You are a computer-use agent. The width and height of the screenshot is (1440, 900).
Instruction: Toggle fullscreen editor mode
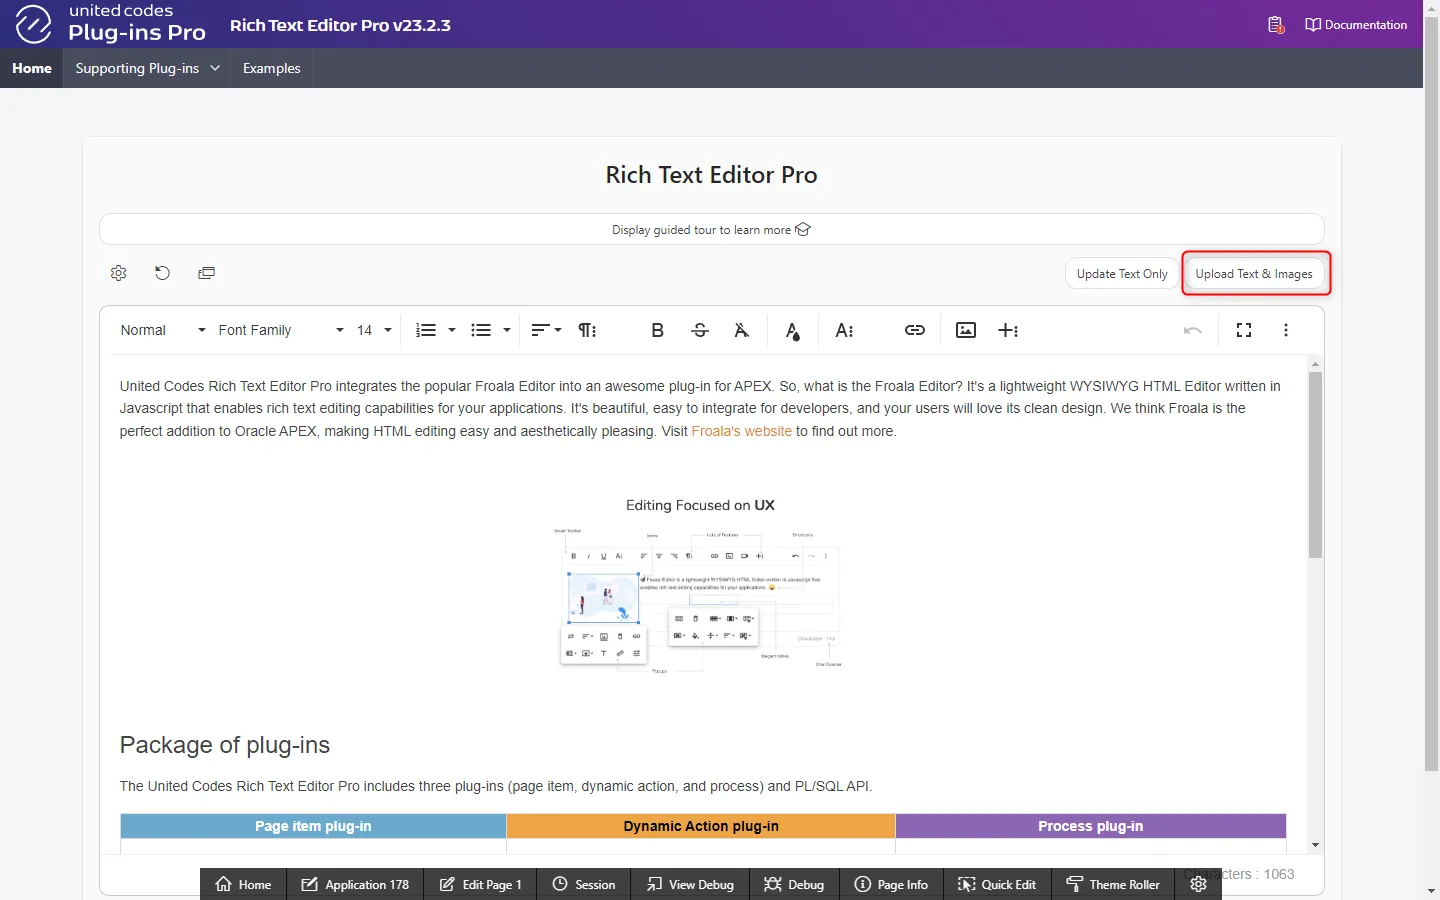tap(1244, 330)
